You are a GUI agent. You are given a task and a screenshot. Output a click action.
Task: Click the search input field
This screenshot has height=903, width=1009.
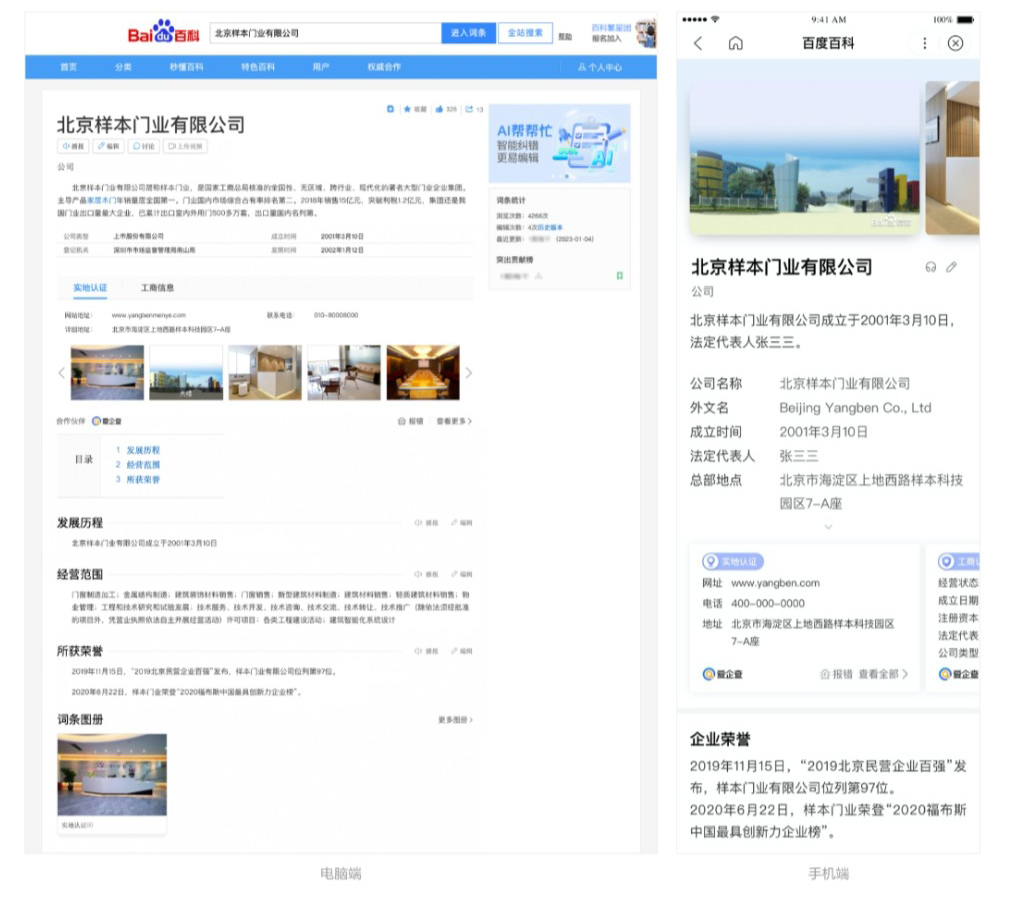point(324,33)
